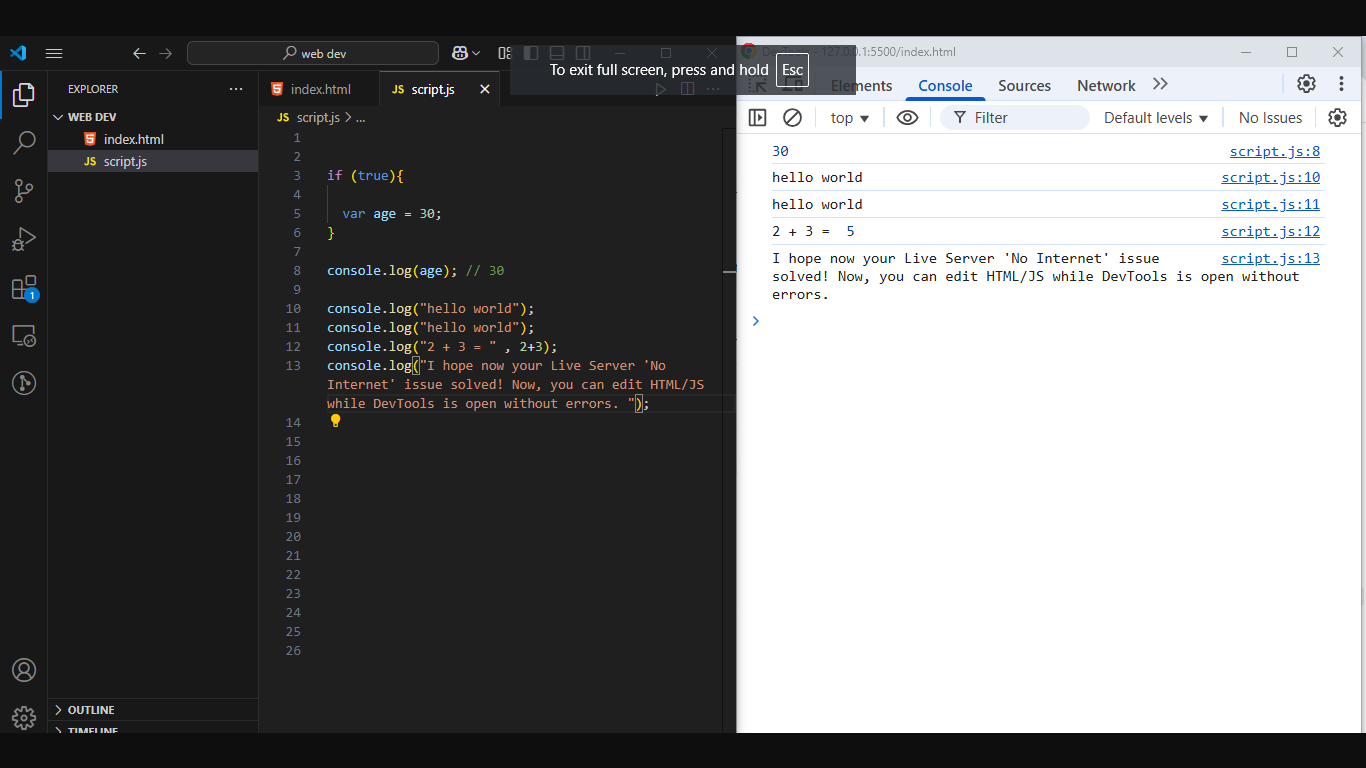Open the Extensions view with badge

[24, 288]
